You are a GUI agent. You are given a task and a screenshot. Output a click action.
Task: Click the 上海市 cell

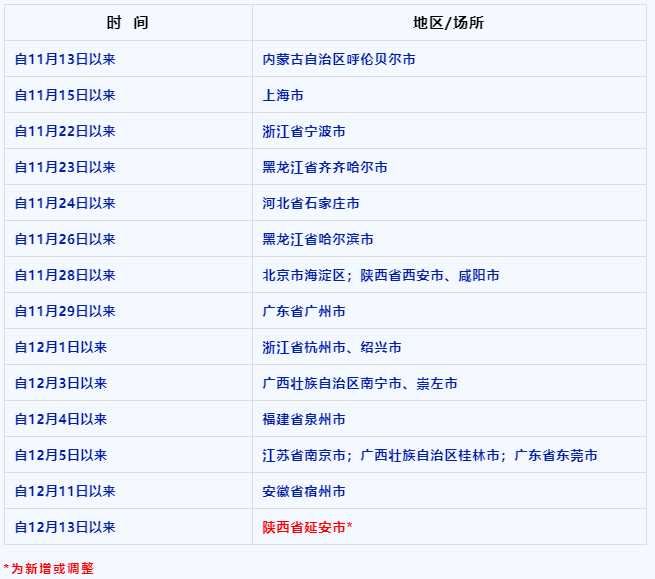449,95
